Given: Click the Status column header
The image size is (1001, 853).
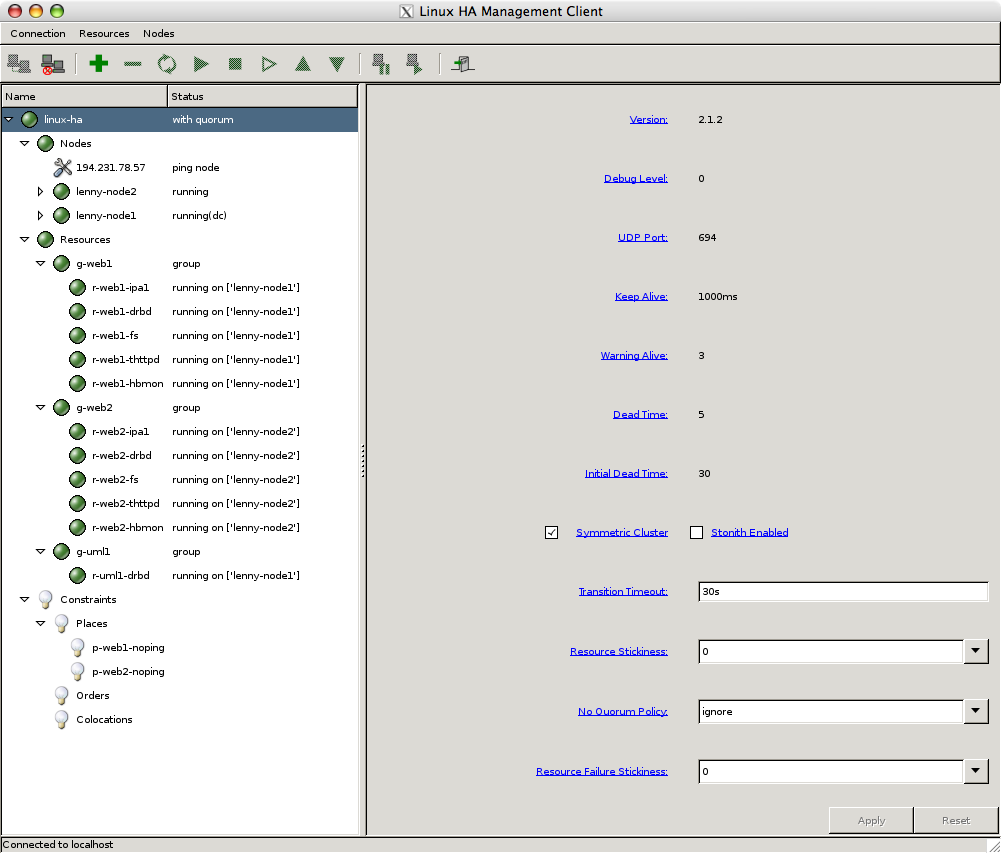Looking at the screenshot, I should 262,96.
